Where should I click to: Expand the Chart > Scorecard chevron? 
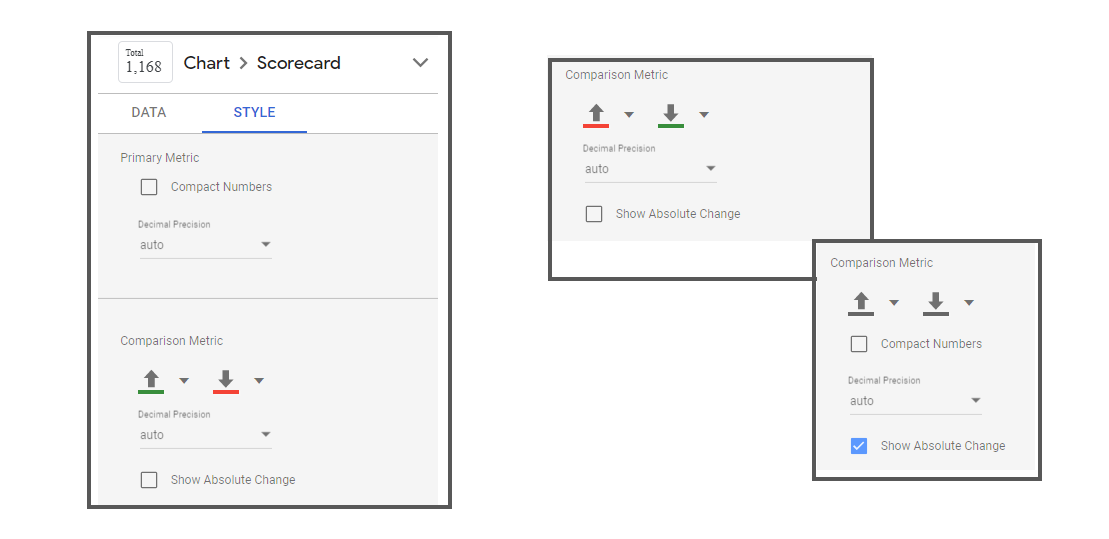click(420, 63)
